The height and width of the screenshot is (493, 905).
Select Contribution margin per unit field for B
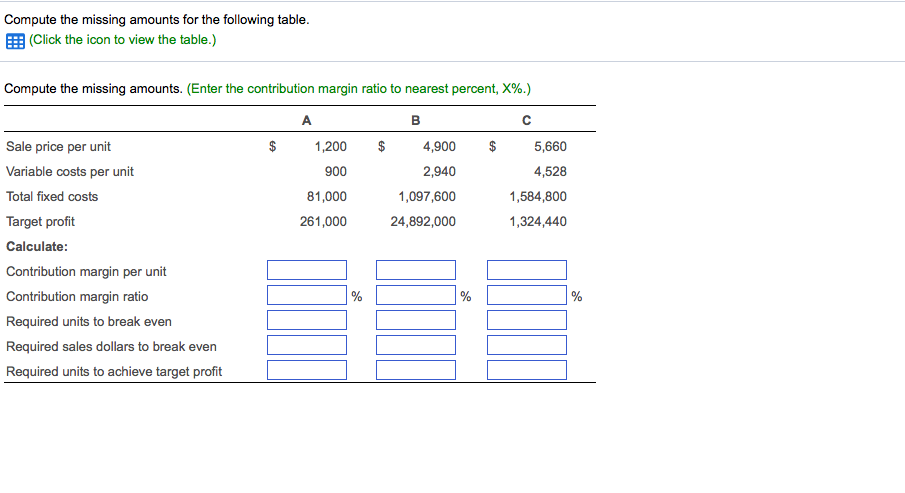tap(416, 270)
